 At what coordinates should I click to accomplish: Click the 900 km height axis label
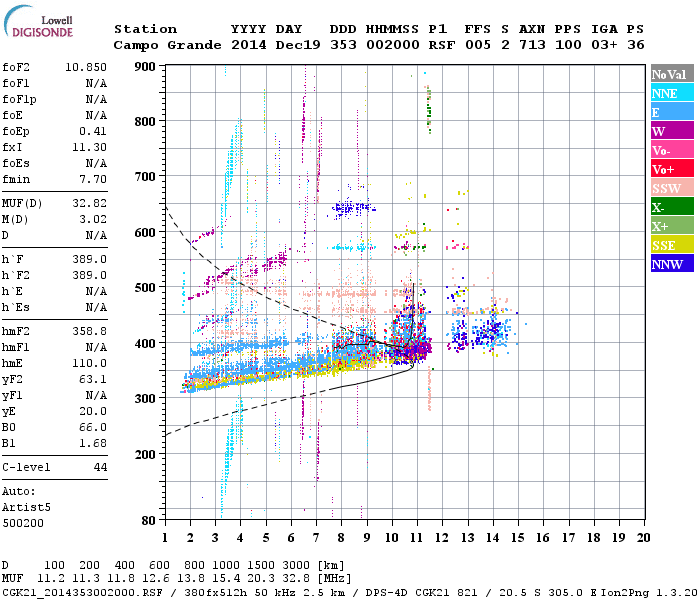tap(145, 67)
